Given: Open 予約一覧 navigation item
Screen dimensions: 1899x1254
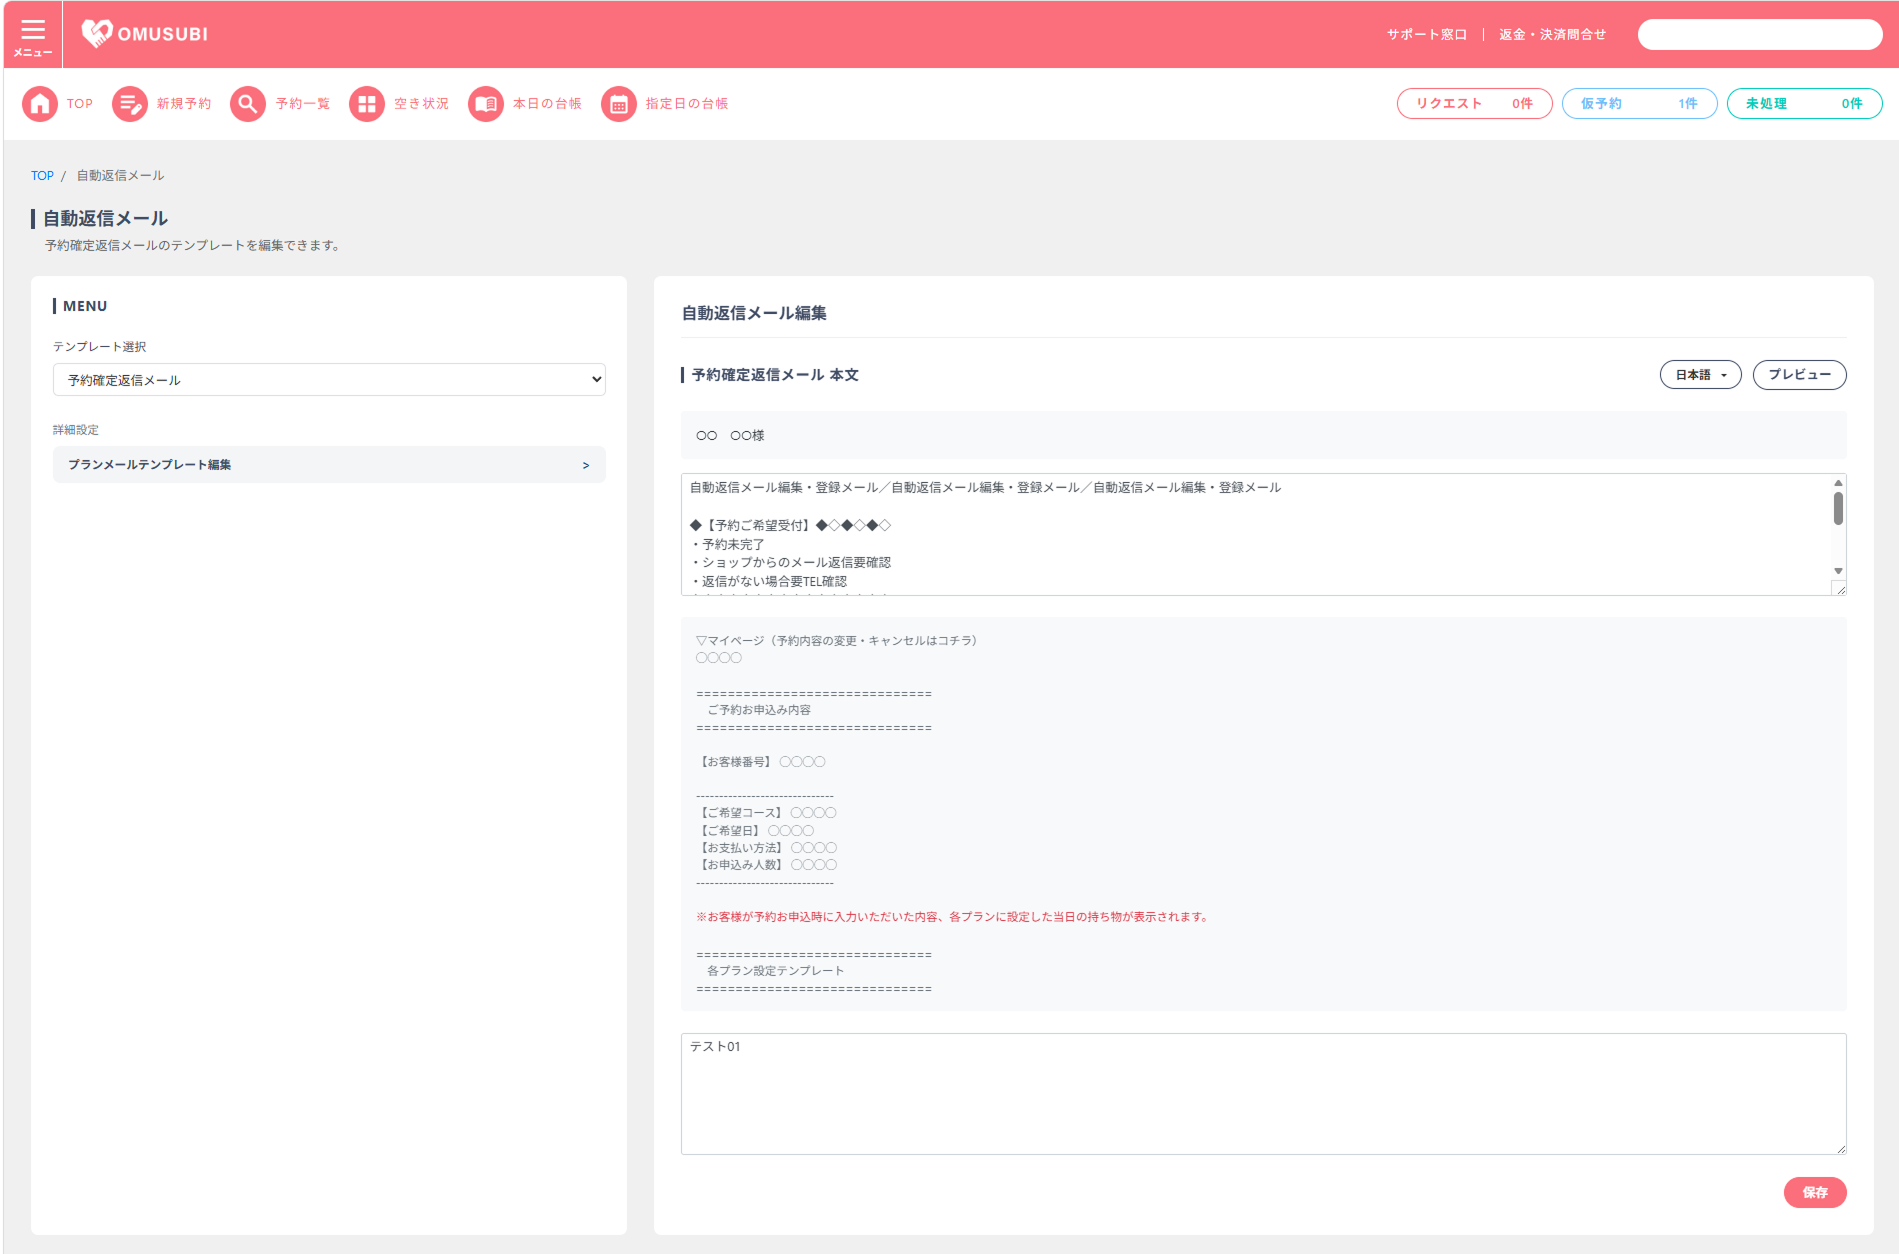Looking at the screenshot, I should click(x=303, y=104).
